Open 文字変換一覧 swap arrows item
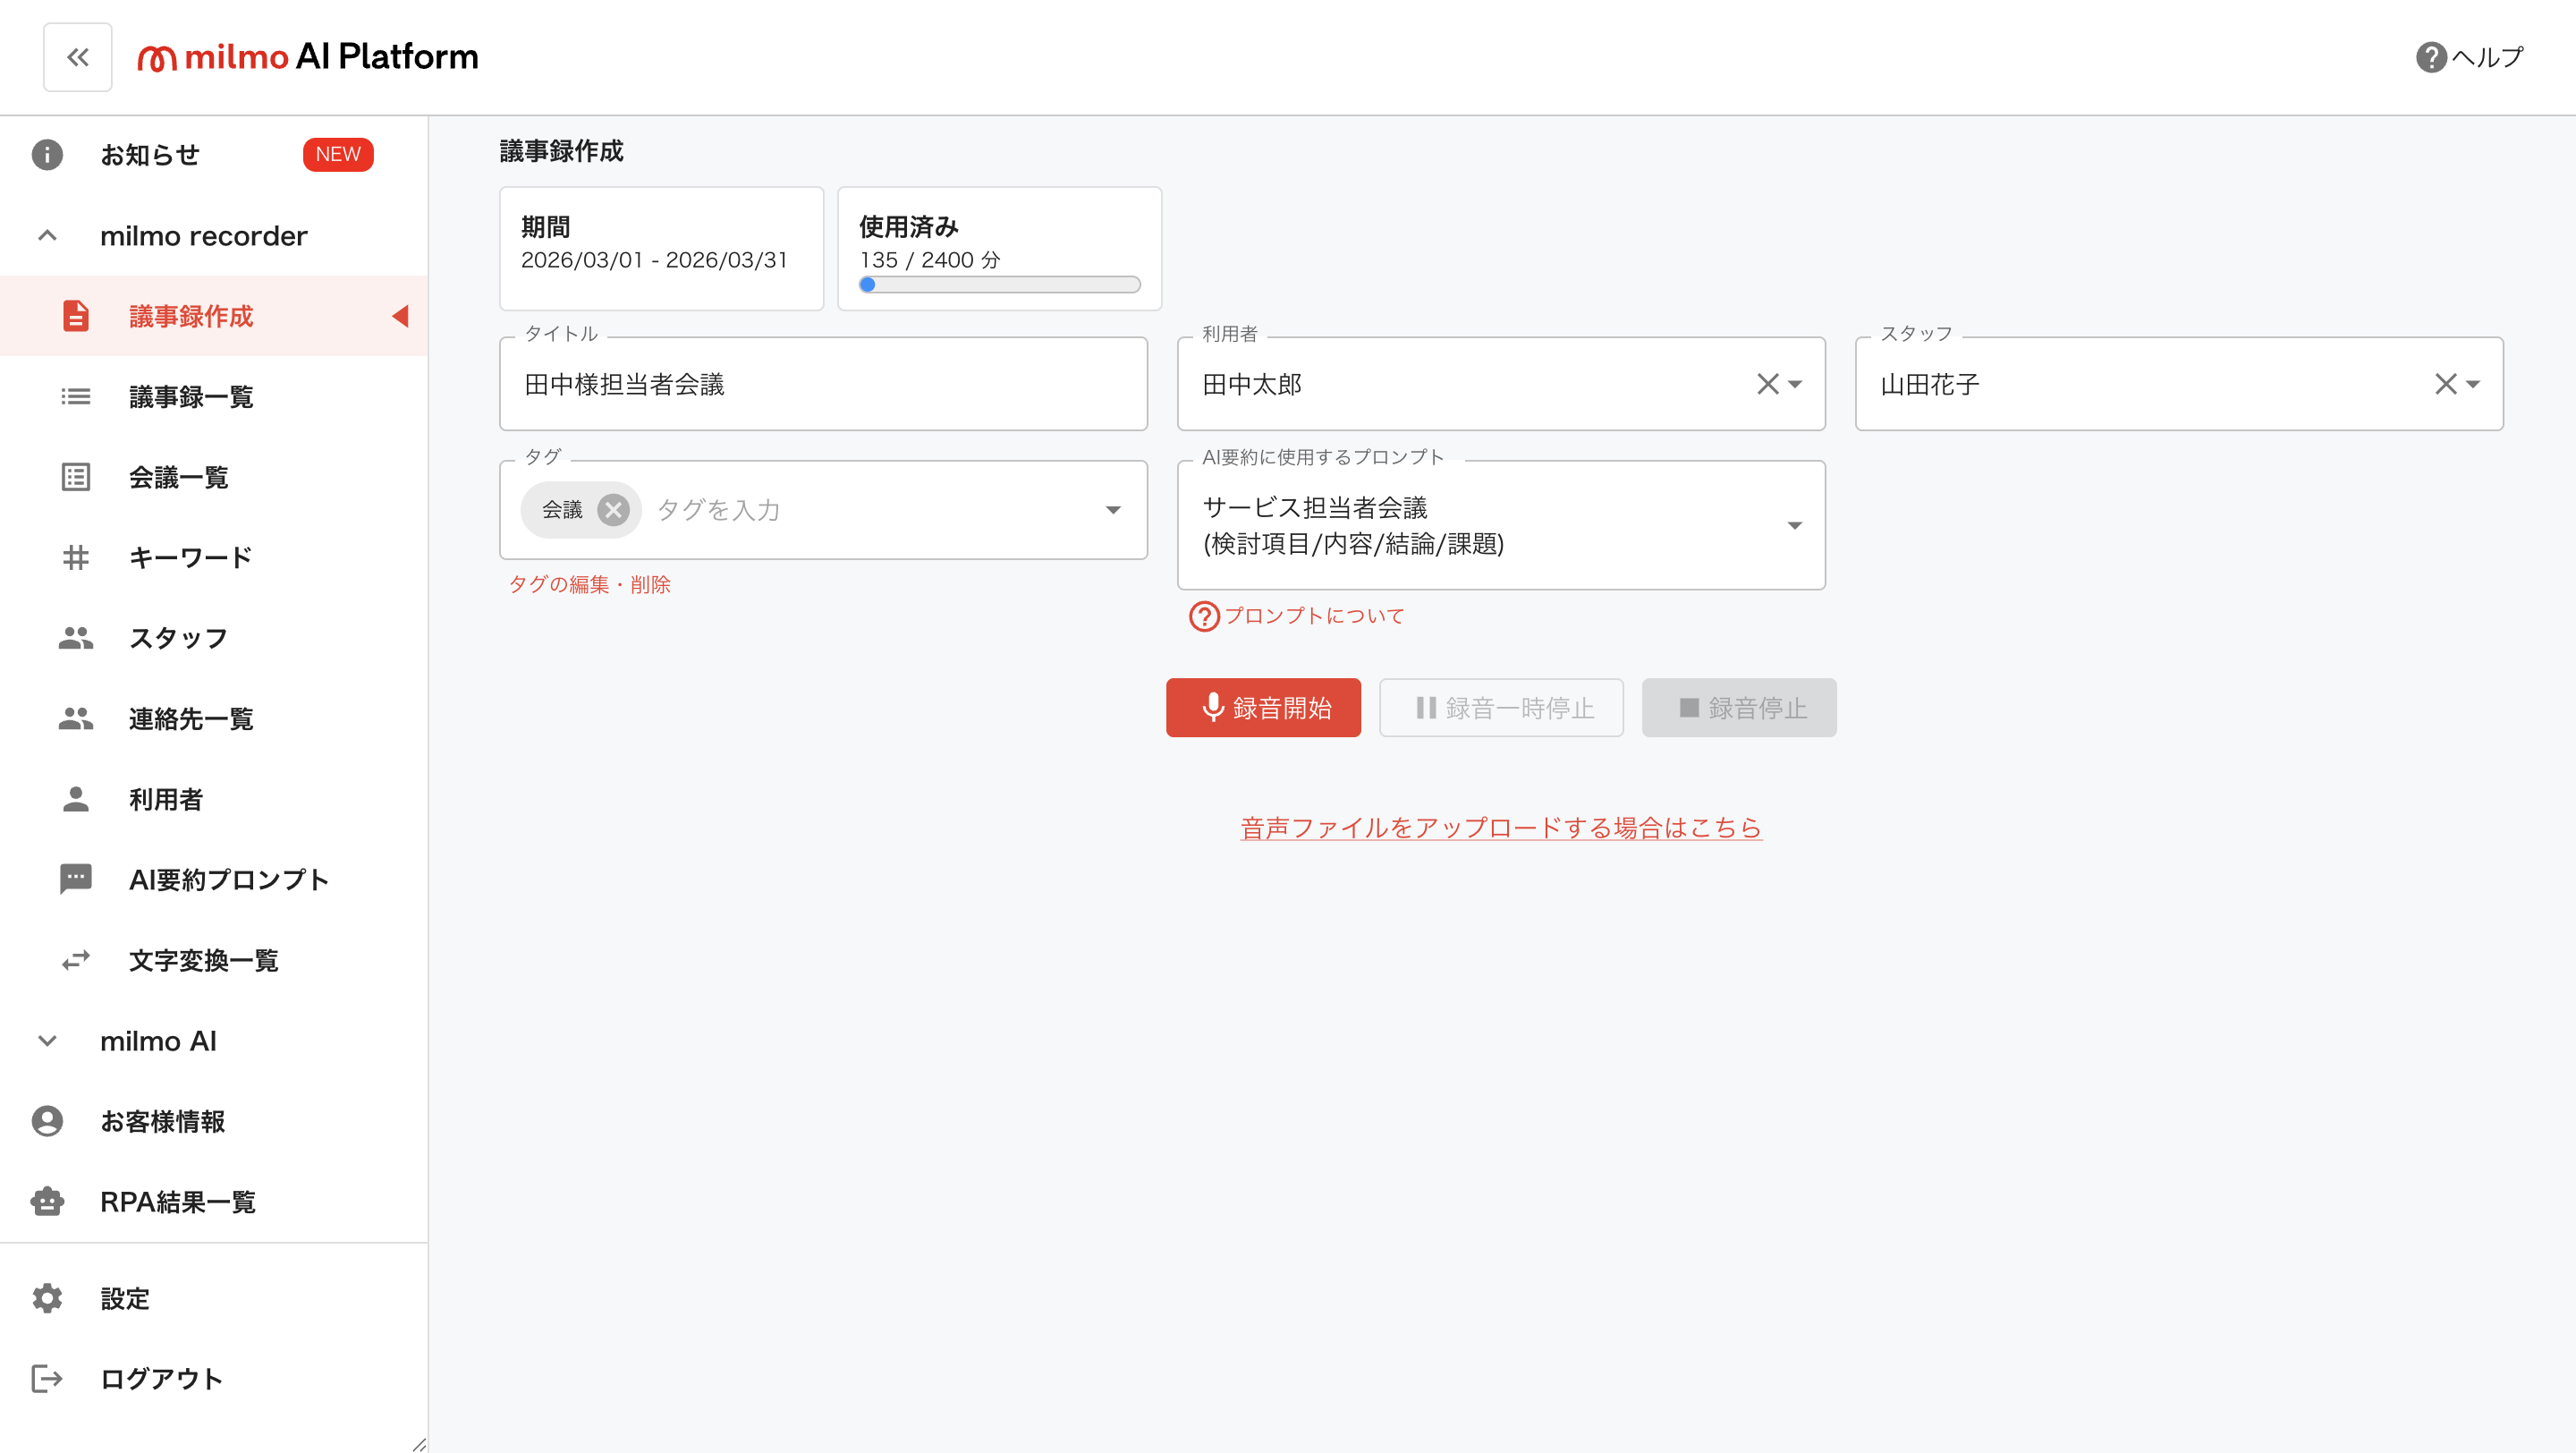Image resolution: width=2576 pixels, height=1453 pixels. click(76, 960)
